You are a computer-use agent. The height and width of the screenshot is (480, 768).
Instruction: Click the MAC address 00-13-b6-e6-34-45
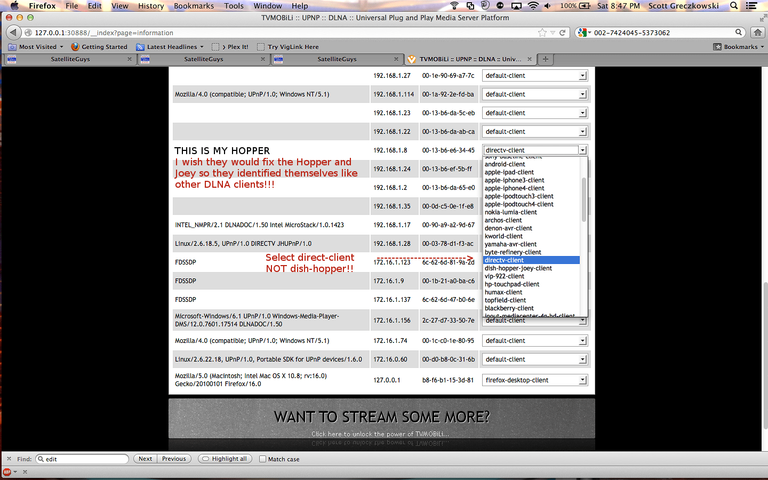tap(448, 150)
